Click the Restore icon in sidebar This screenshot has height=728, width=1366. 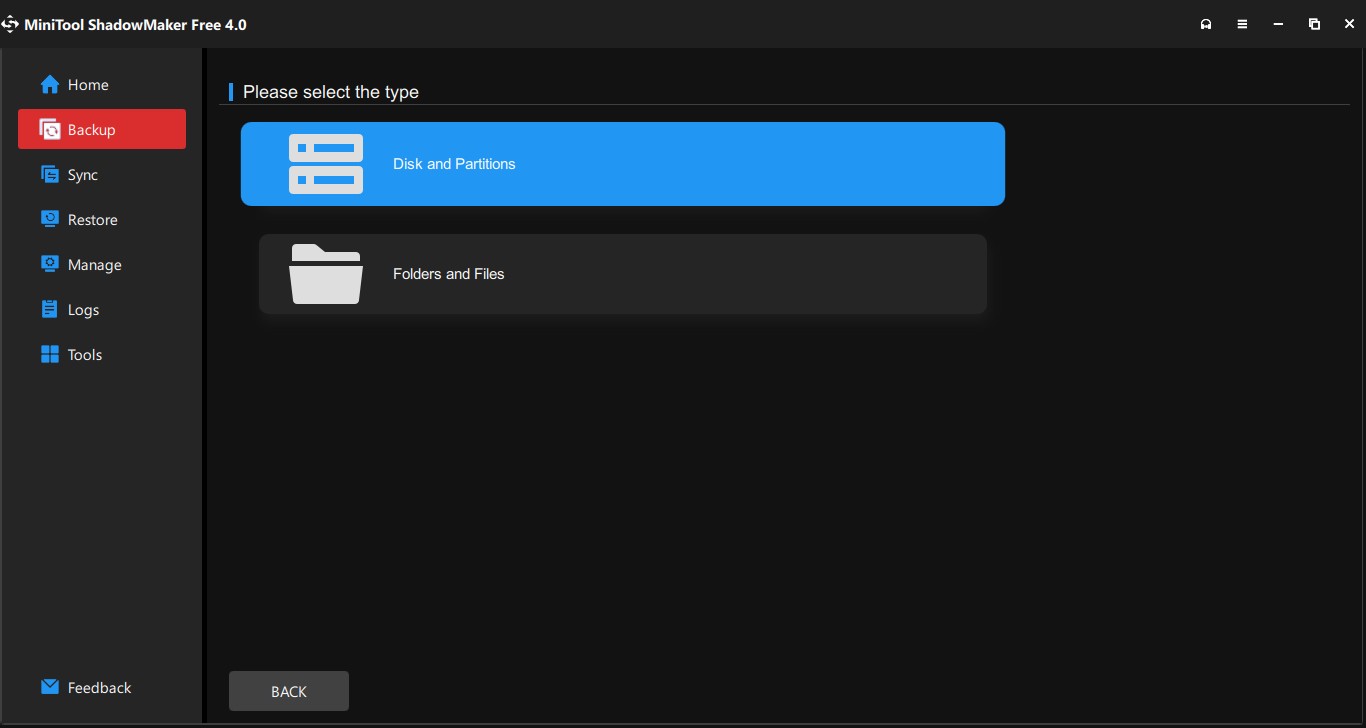click(49, 220)
